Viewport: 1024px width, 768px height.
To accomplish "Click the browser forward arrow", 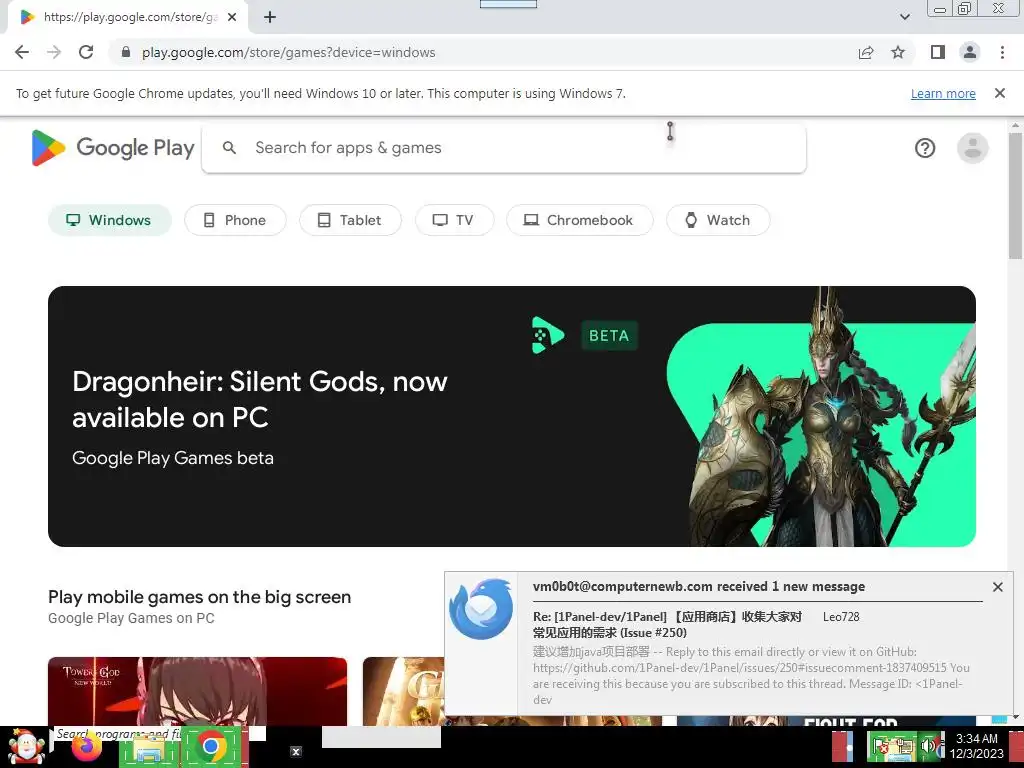I will [x=54, y=52].
